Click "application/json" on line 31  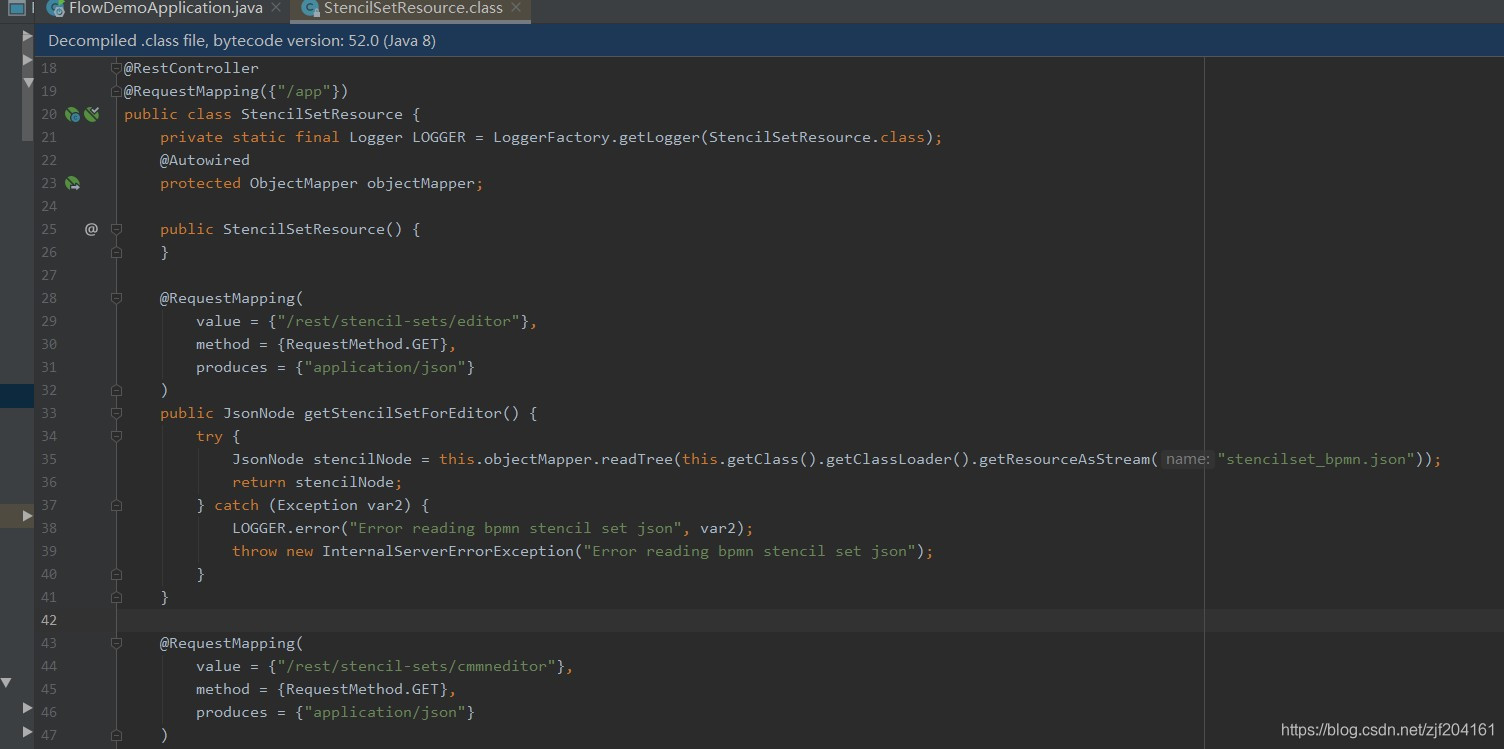(x=385, y=367)
